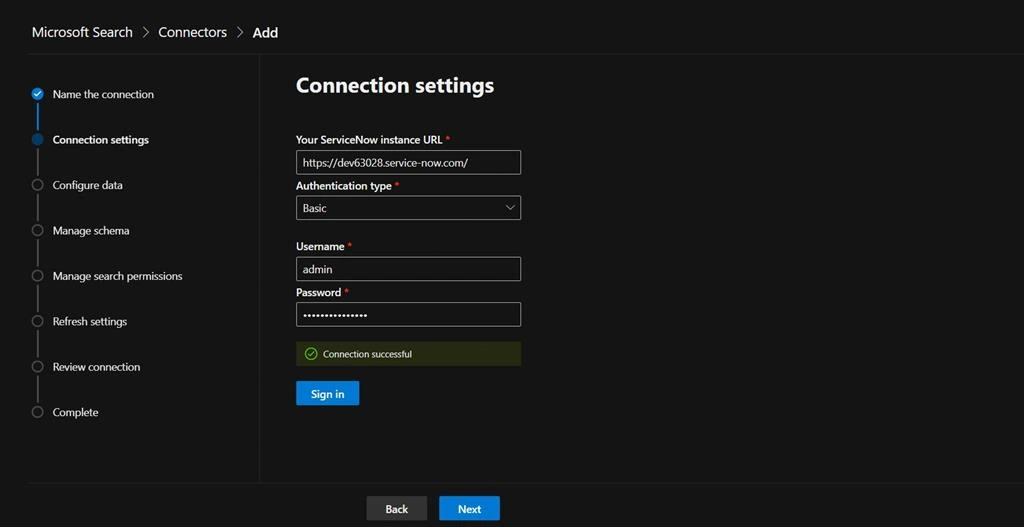Navigate to Connectors breadcrumb
Screen dimensions: 1024x527
coord(193,32)
